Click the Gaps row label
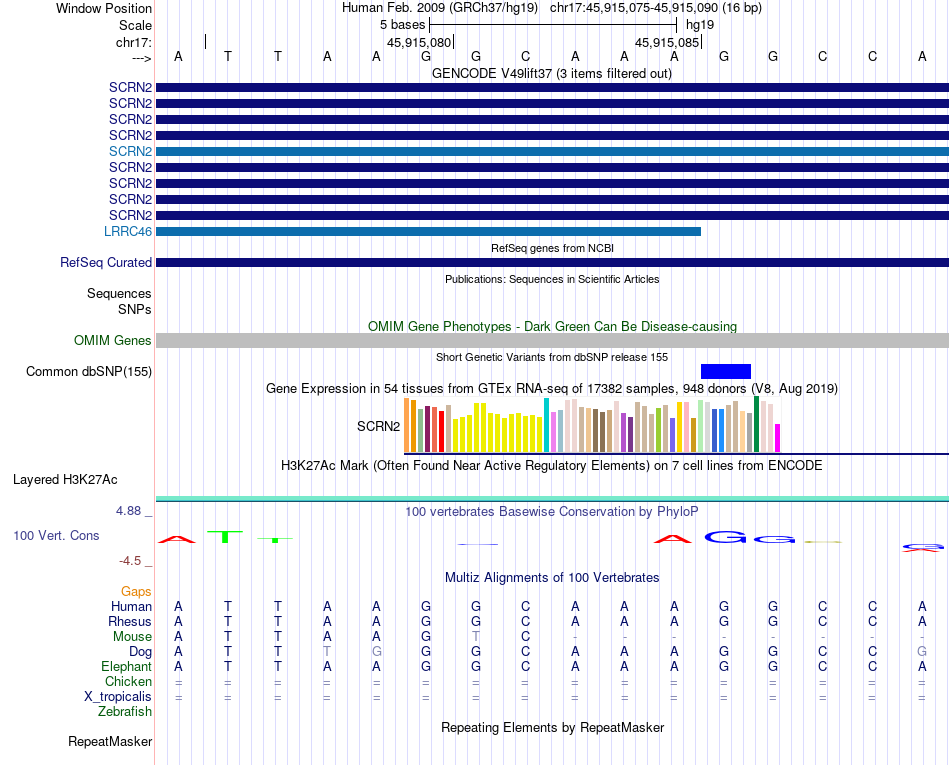 pyautogui.click(x=136, y=591)
